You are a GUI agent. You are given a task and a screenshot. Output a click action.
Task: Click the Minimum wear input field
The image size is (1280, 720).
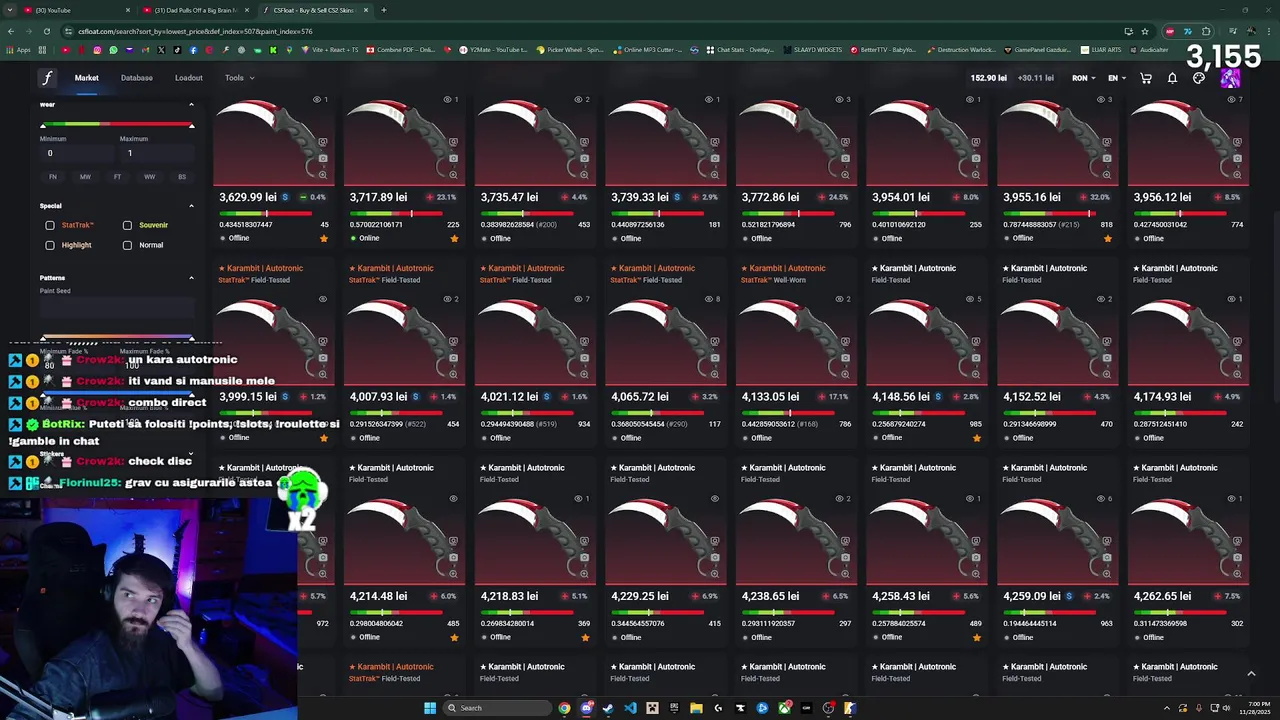76,153
